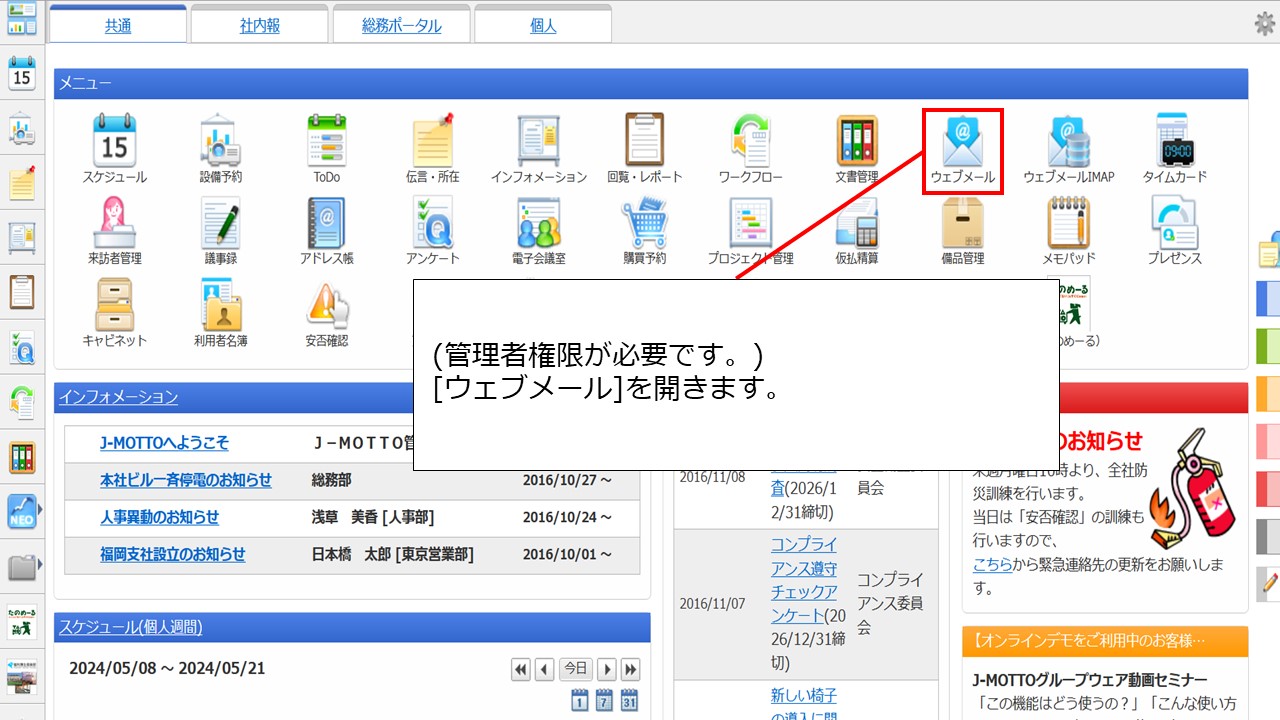Switch schedule to the month view icon
Screen dimensions: 1280x720
[629, 700]
